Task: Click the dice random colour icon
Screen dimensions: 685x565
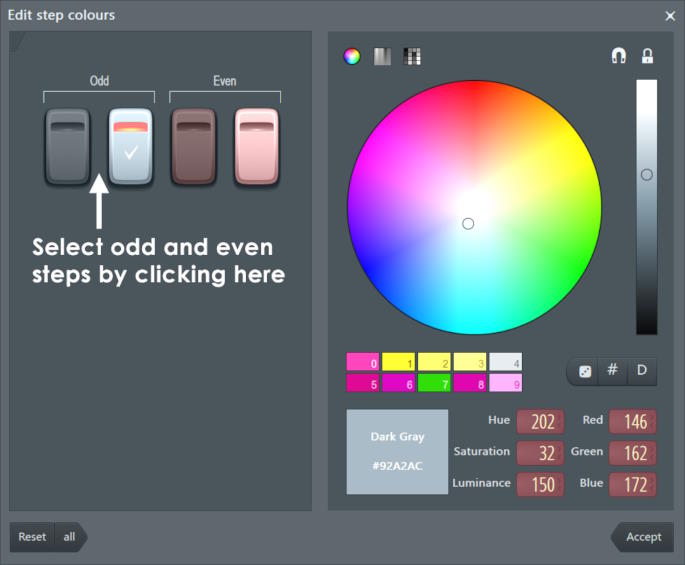Action: pyautogui.click(x=585, y=371)
